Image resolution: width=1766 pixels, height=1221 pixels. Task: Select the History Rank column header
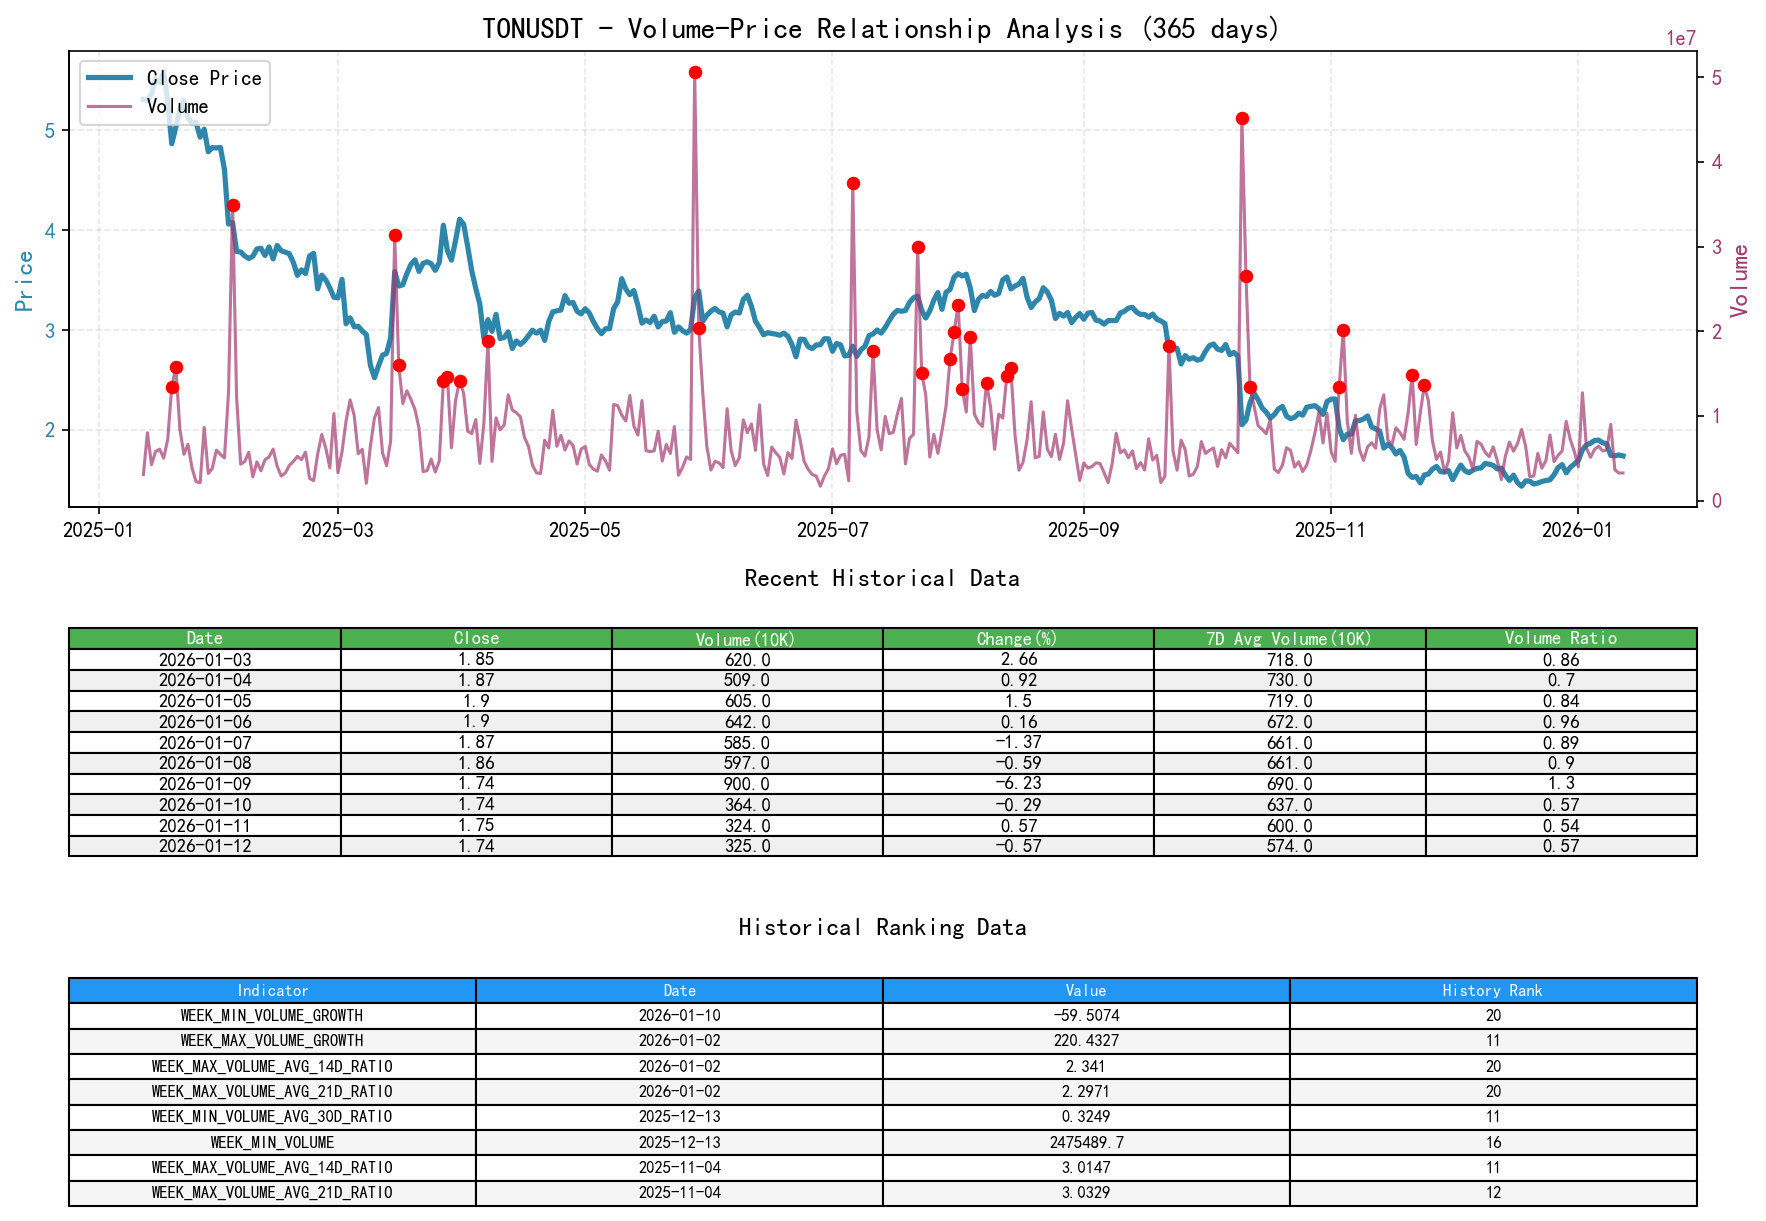[x=1491, y=991]
